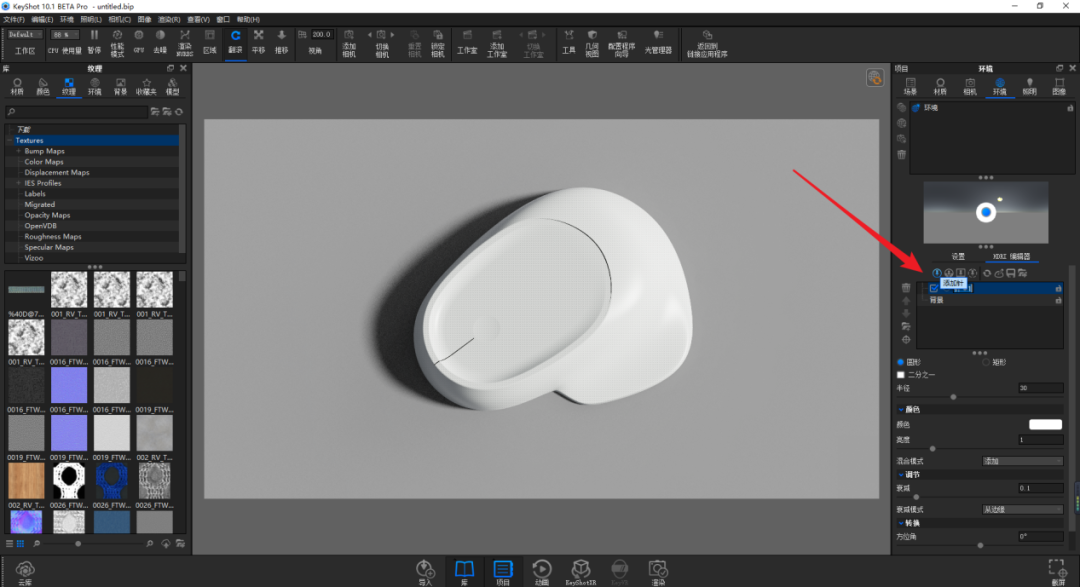Toggle the selected pin's visibility checkbox
The width and height of the screenshot is (1080, 587).
click(x=934, y=289)
